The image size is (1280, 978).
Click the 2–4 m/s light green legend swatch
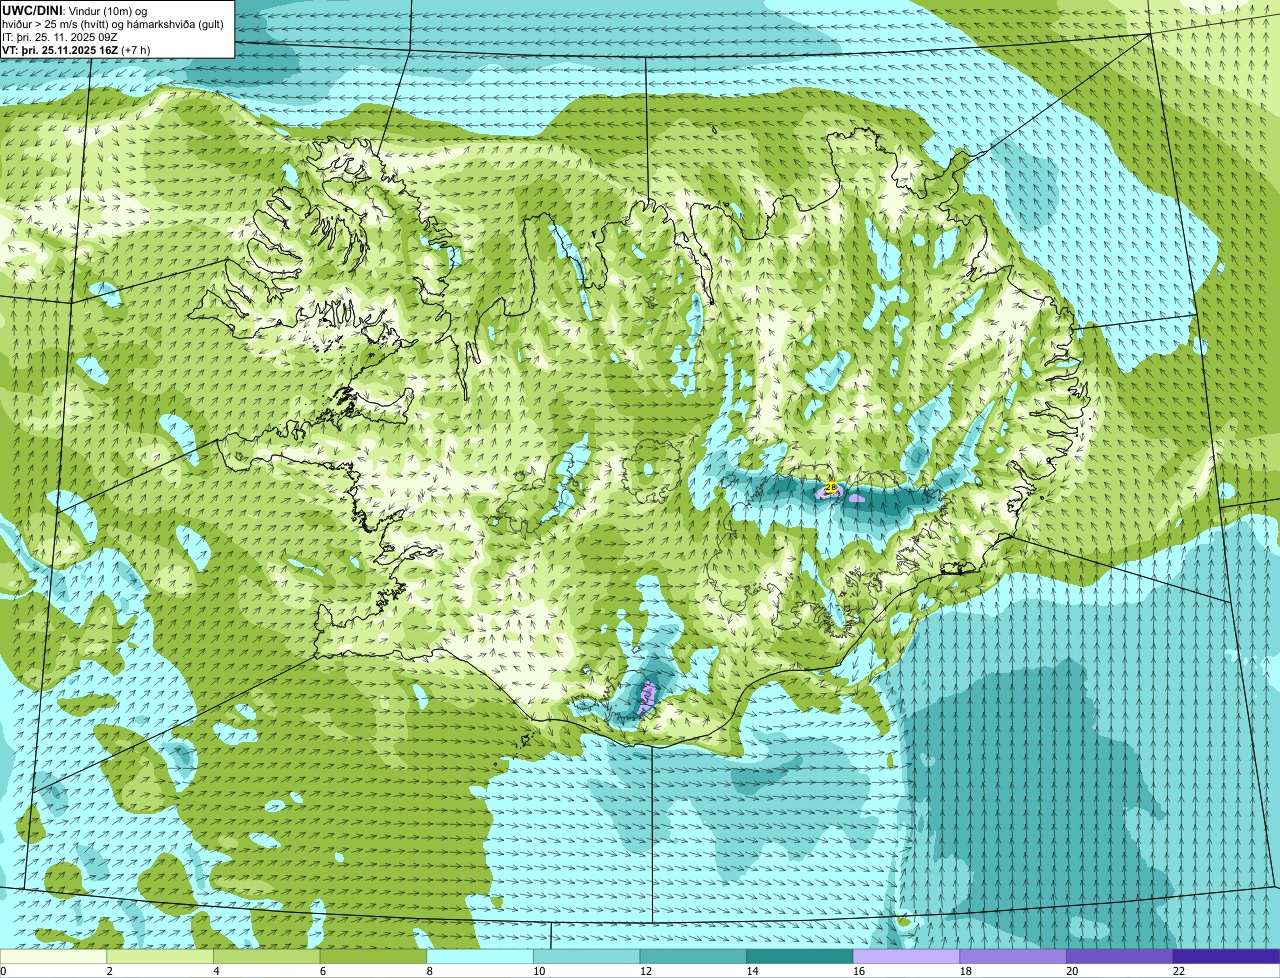pyautogui.click(x=160, y=956)
